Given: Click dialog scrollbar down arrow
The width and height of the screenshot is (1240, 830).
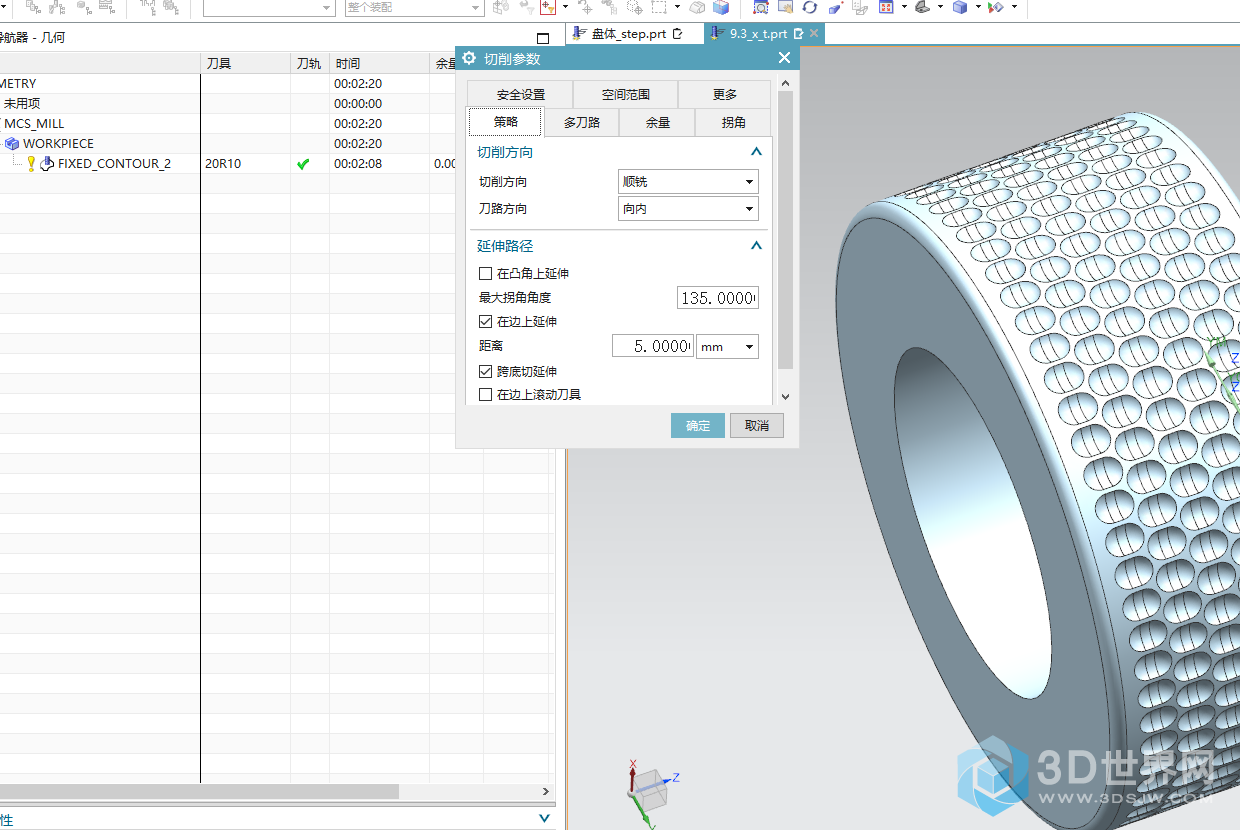Looking at the screenshot, I should tap(785, 397).
